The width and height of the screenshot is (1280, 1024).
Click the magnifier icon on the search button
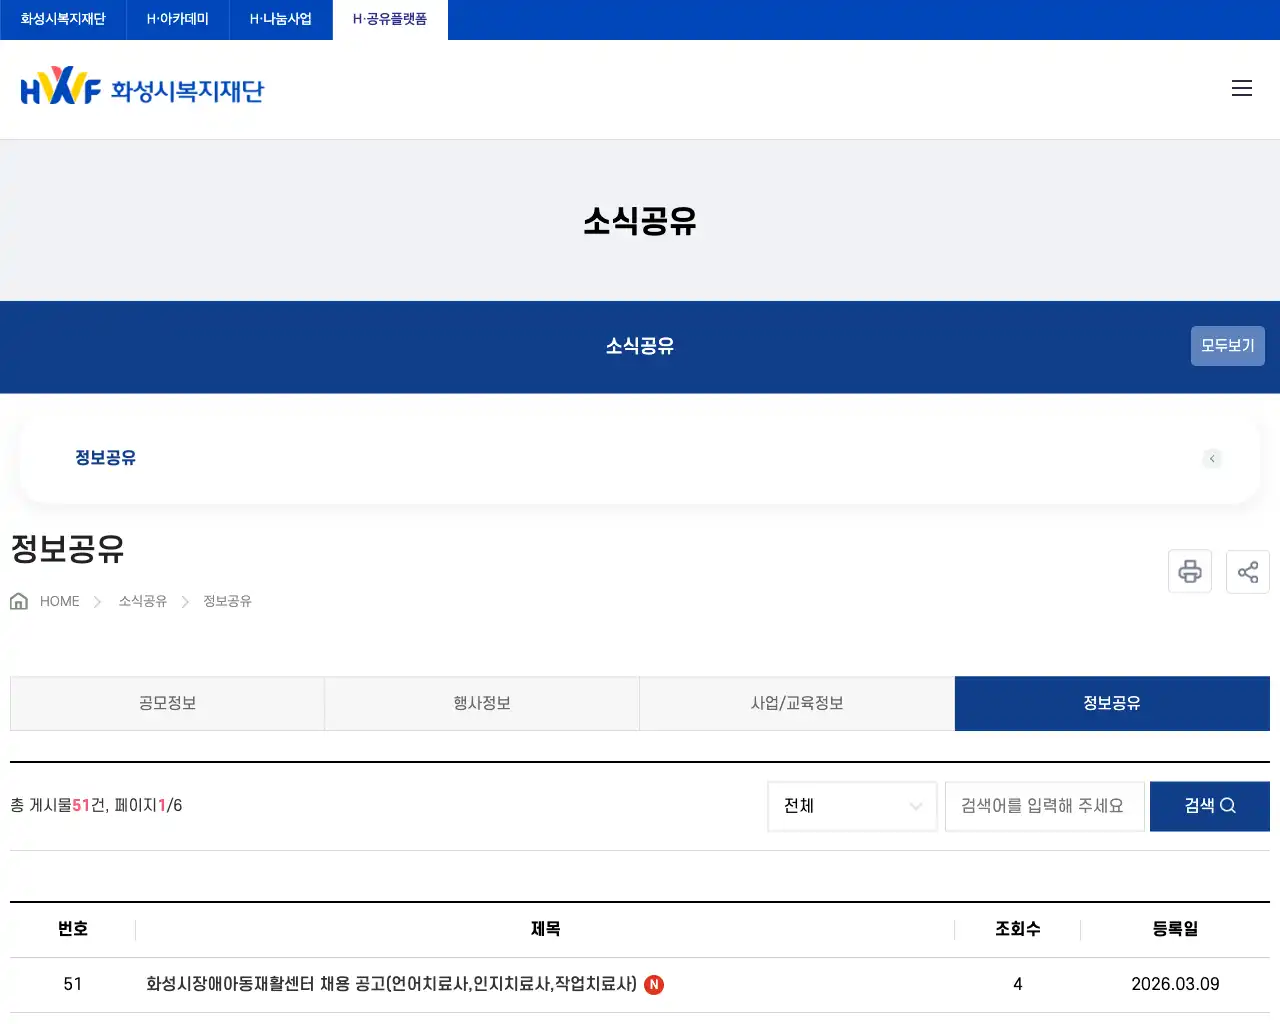pos(1231,806)
